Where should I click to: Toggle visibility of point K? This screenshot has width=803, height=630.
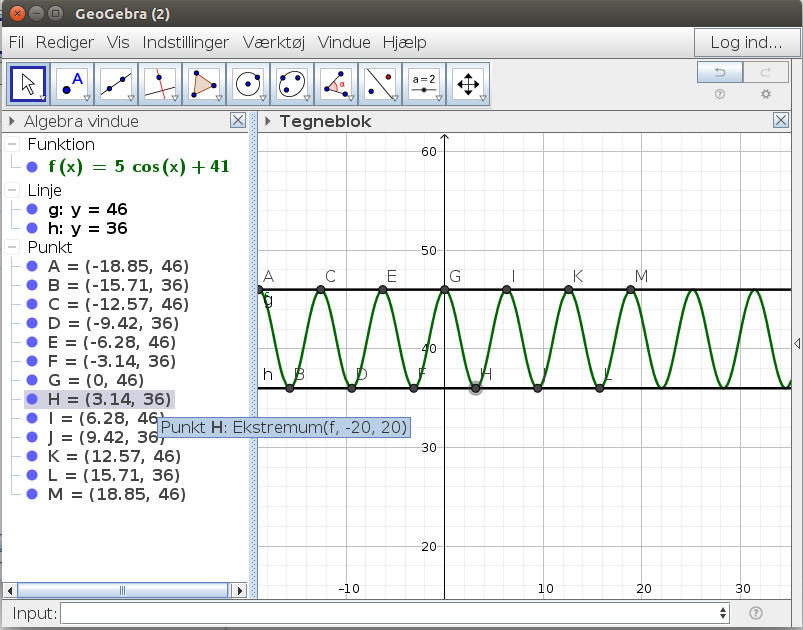tap(32, 456)
